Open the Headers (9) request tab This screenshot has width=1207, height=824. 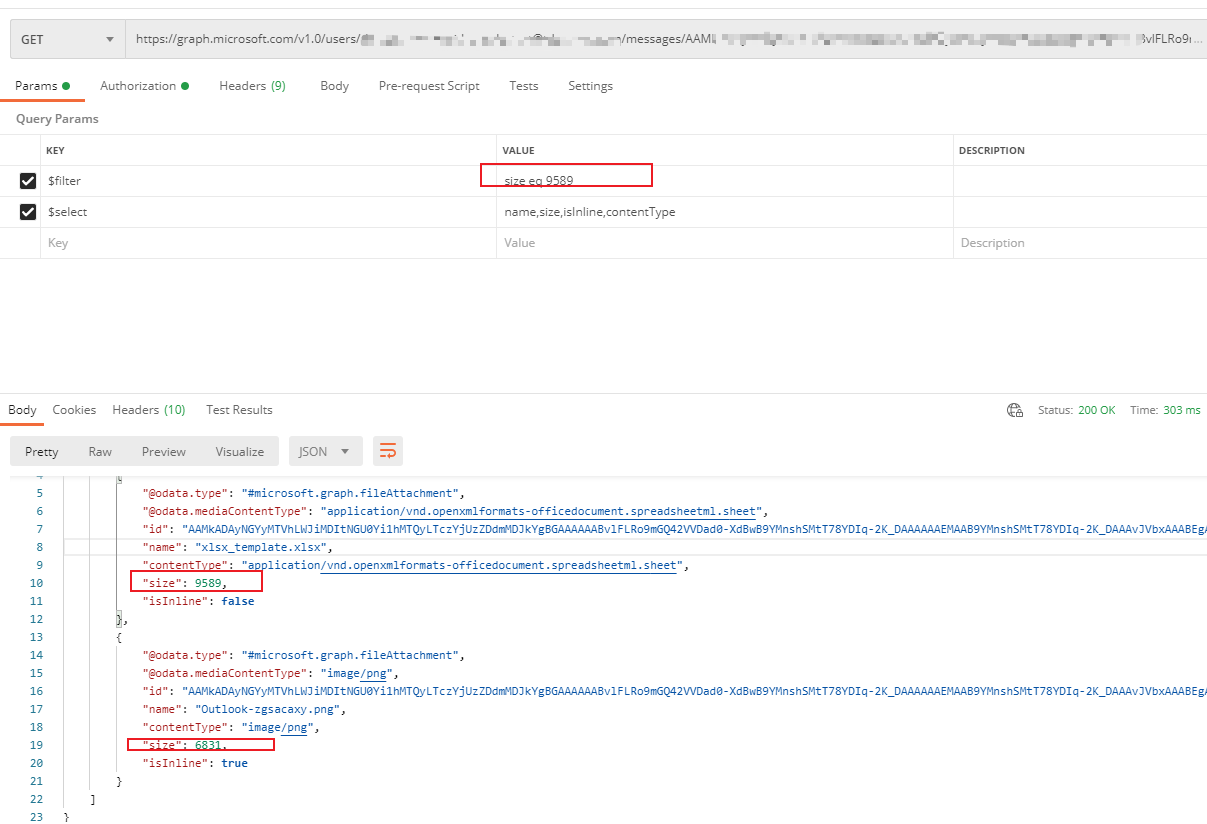point(252,86)
